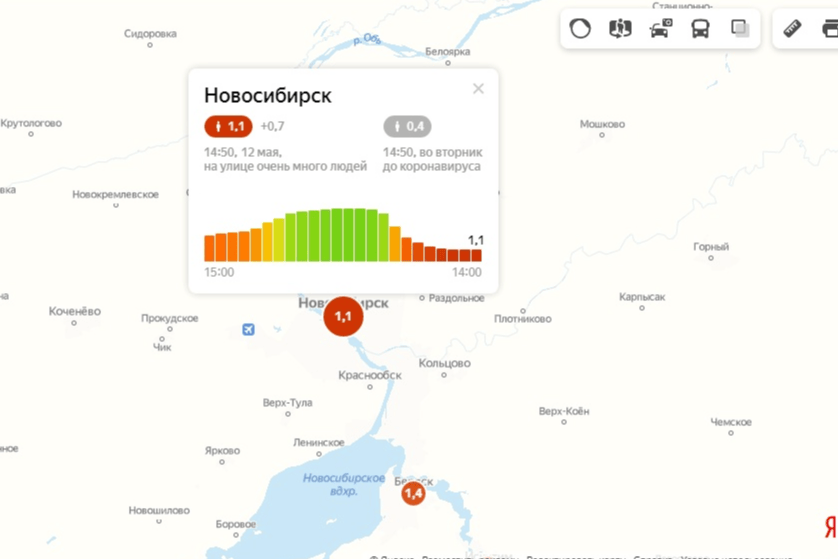Screen dimensions: 839x559
Task: Click the р. Обь river label
Action: tap(367, 40)
